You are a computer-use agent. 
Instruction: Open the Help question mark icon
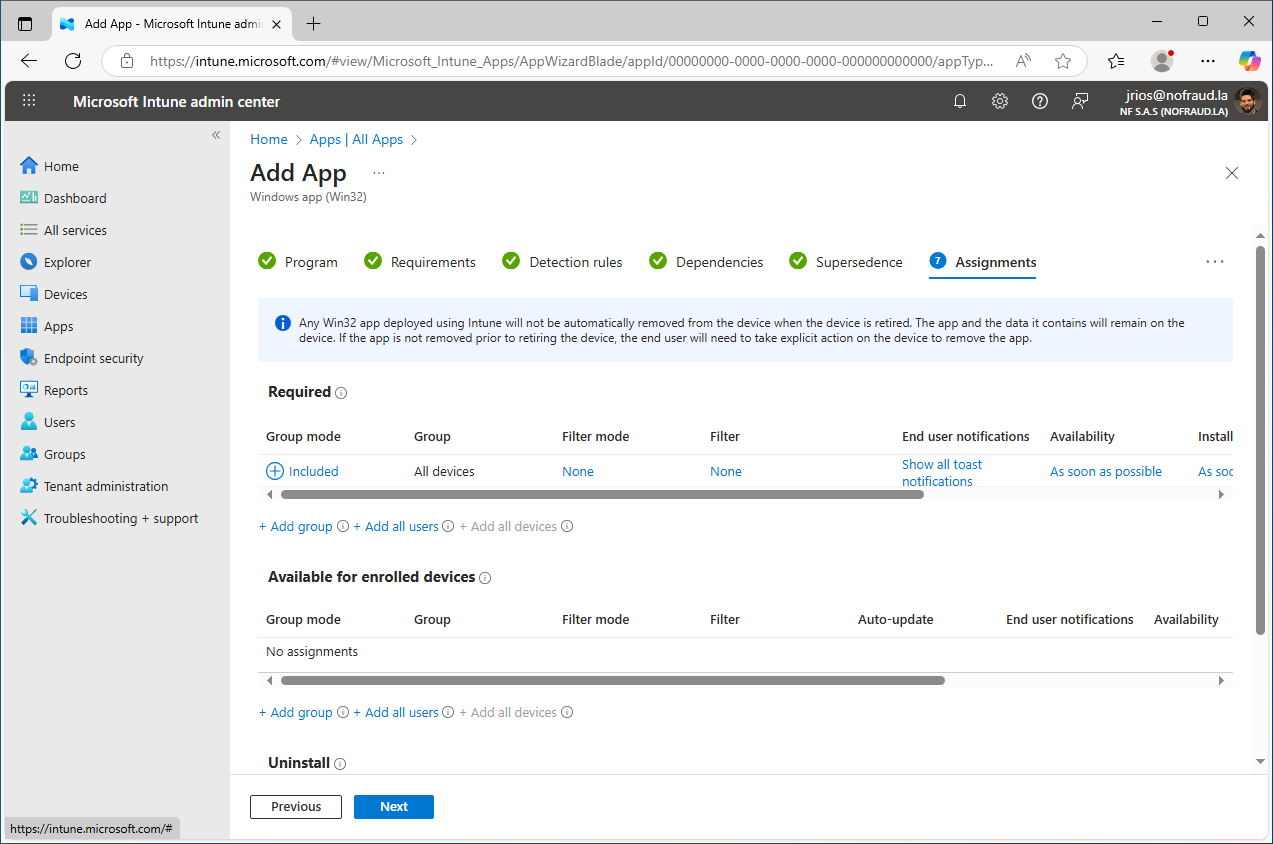[x=1040, y=101]
